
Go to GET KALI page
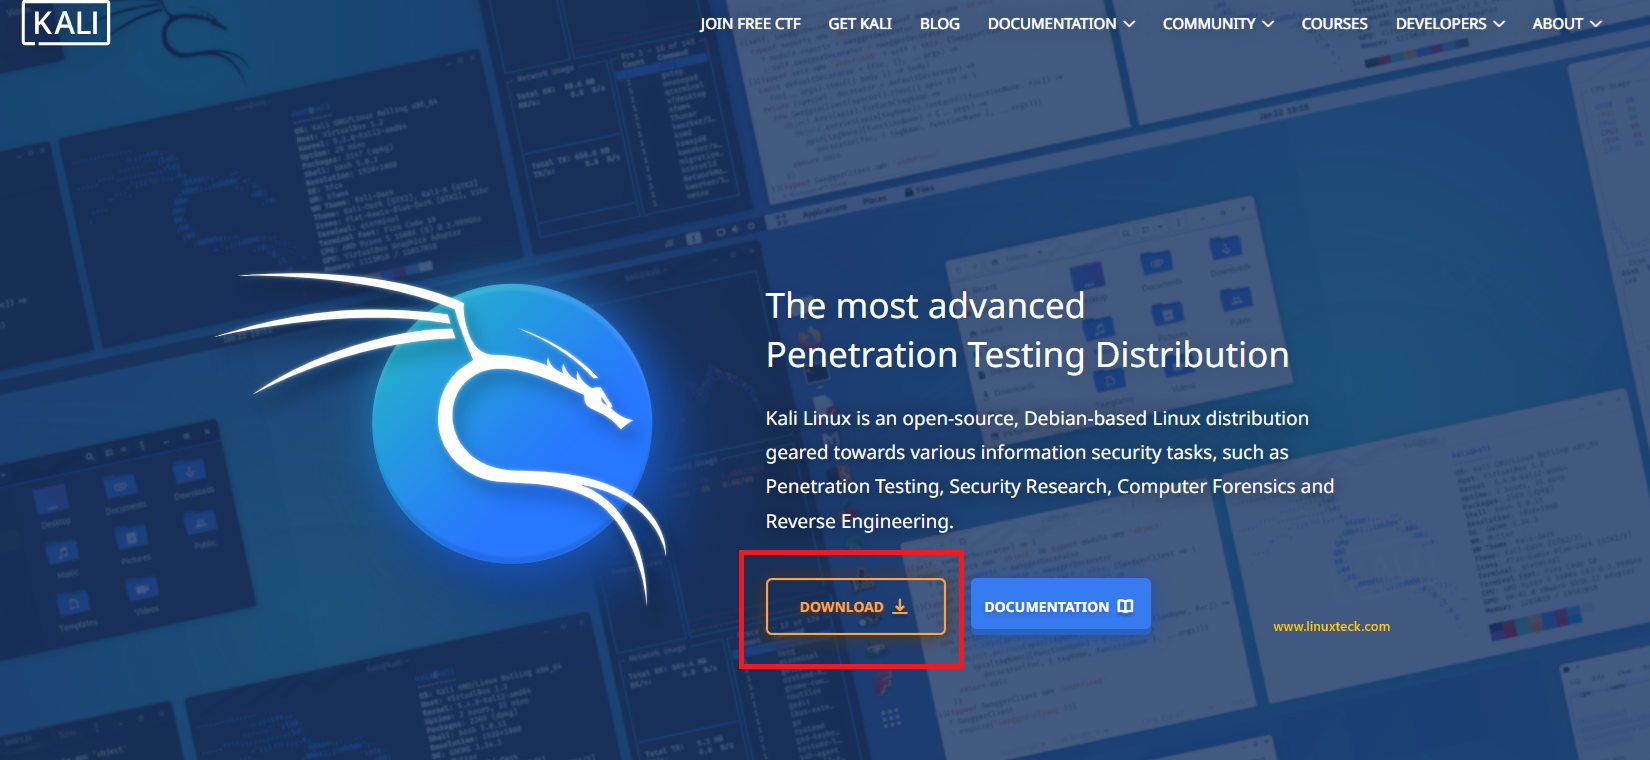[x=860, y=24]
